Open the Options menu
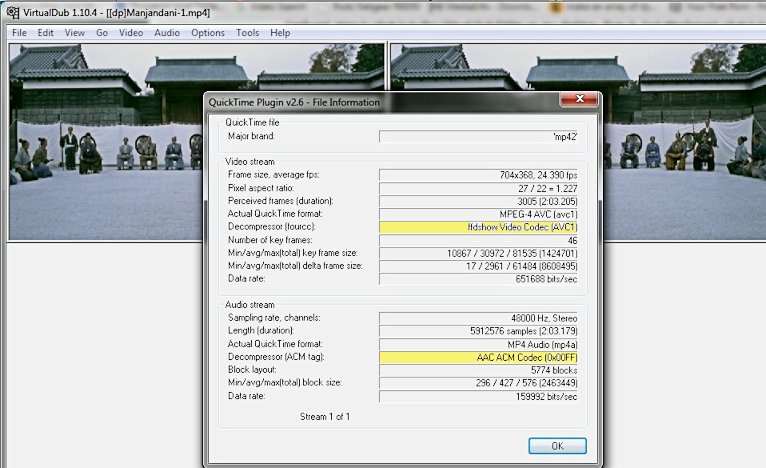The height and width of the screenshot is (468, 766). (x=208, y=33)
